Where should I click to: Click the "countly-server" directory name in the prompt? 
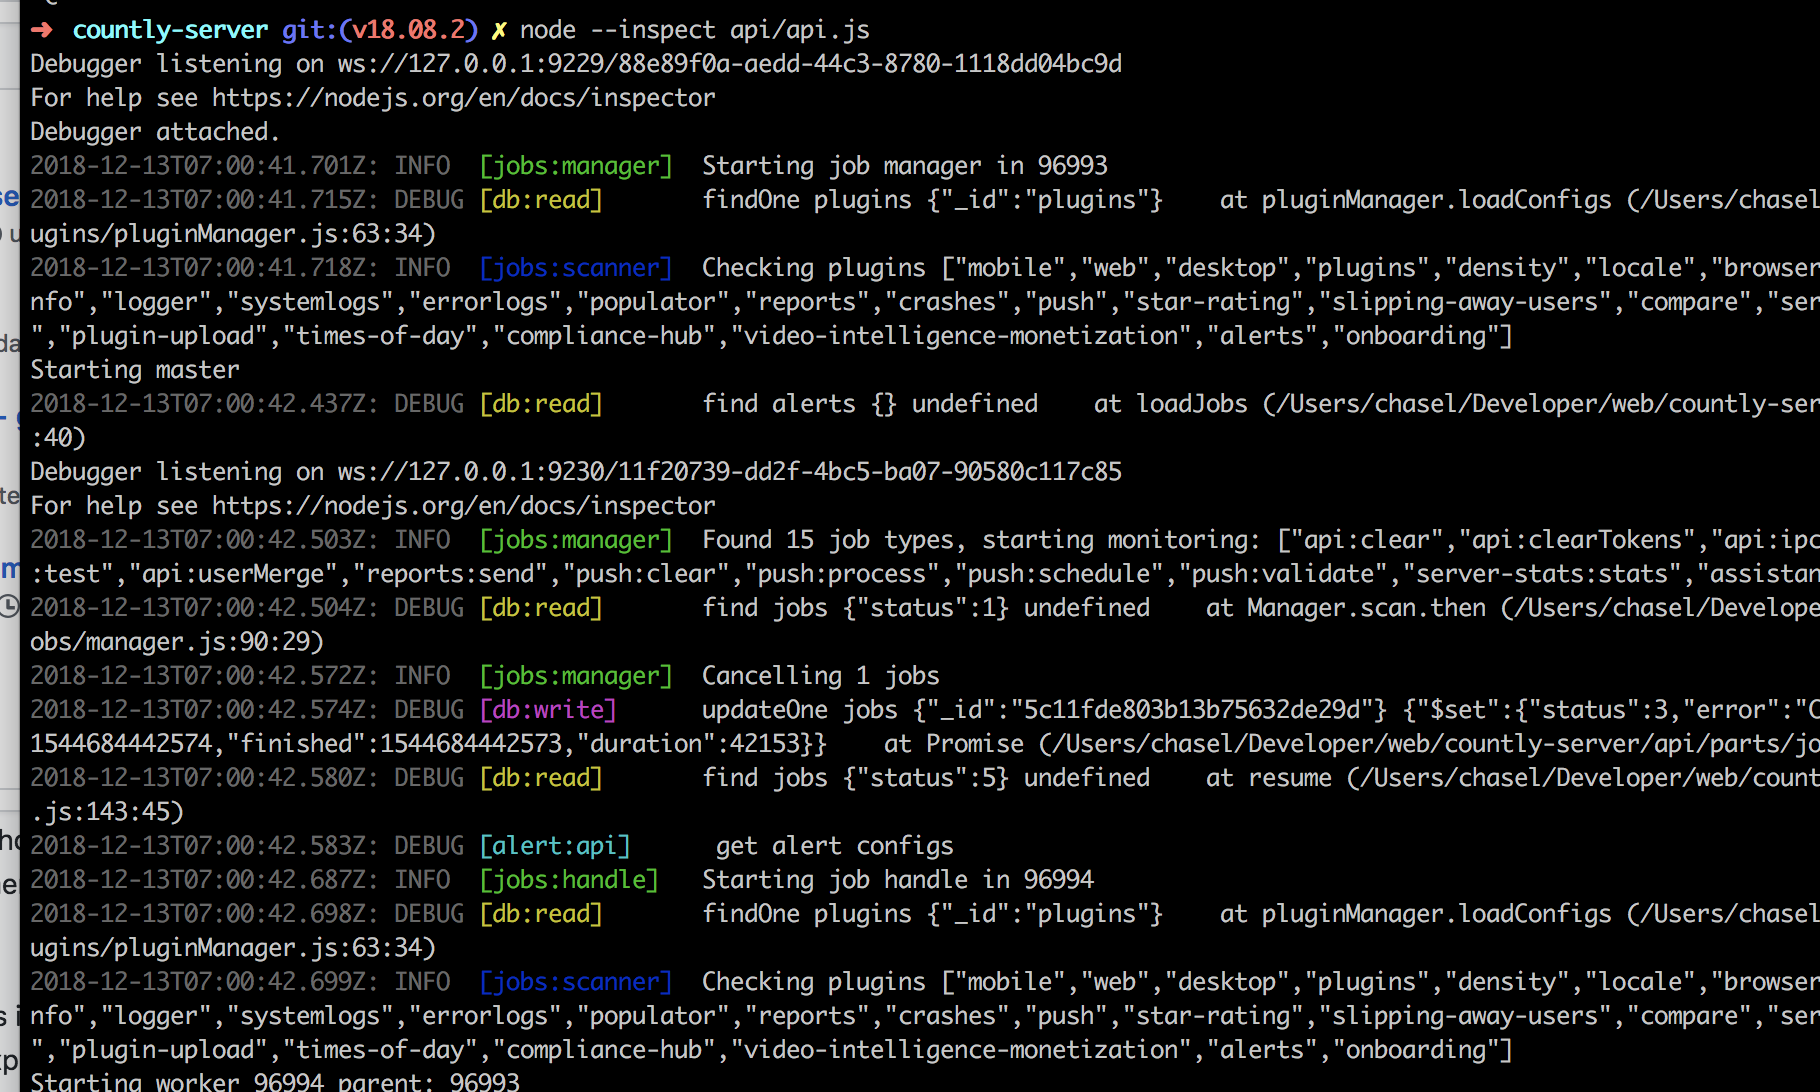pyautogui.click(x=170, y=30)
